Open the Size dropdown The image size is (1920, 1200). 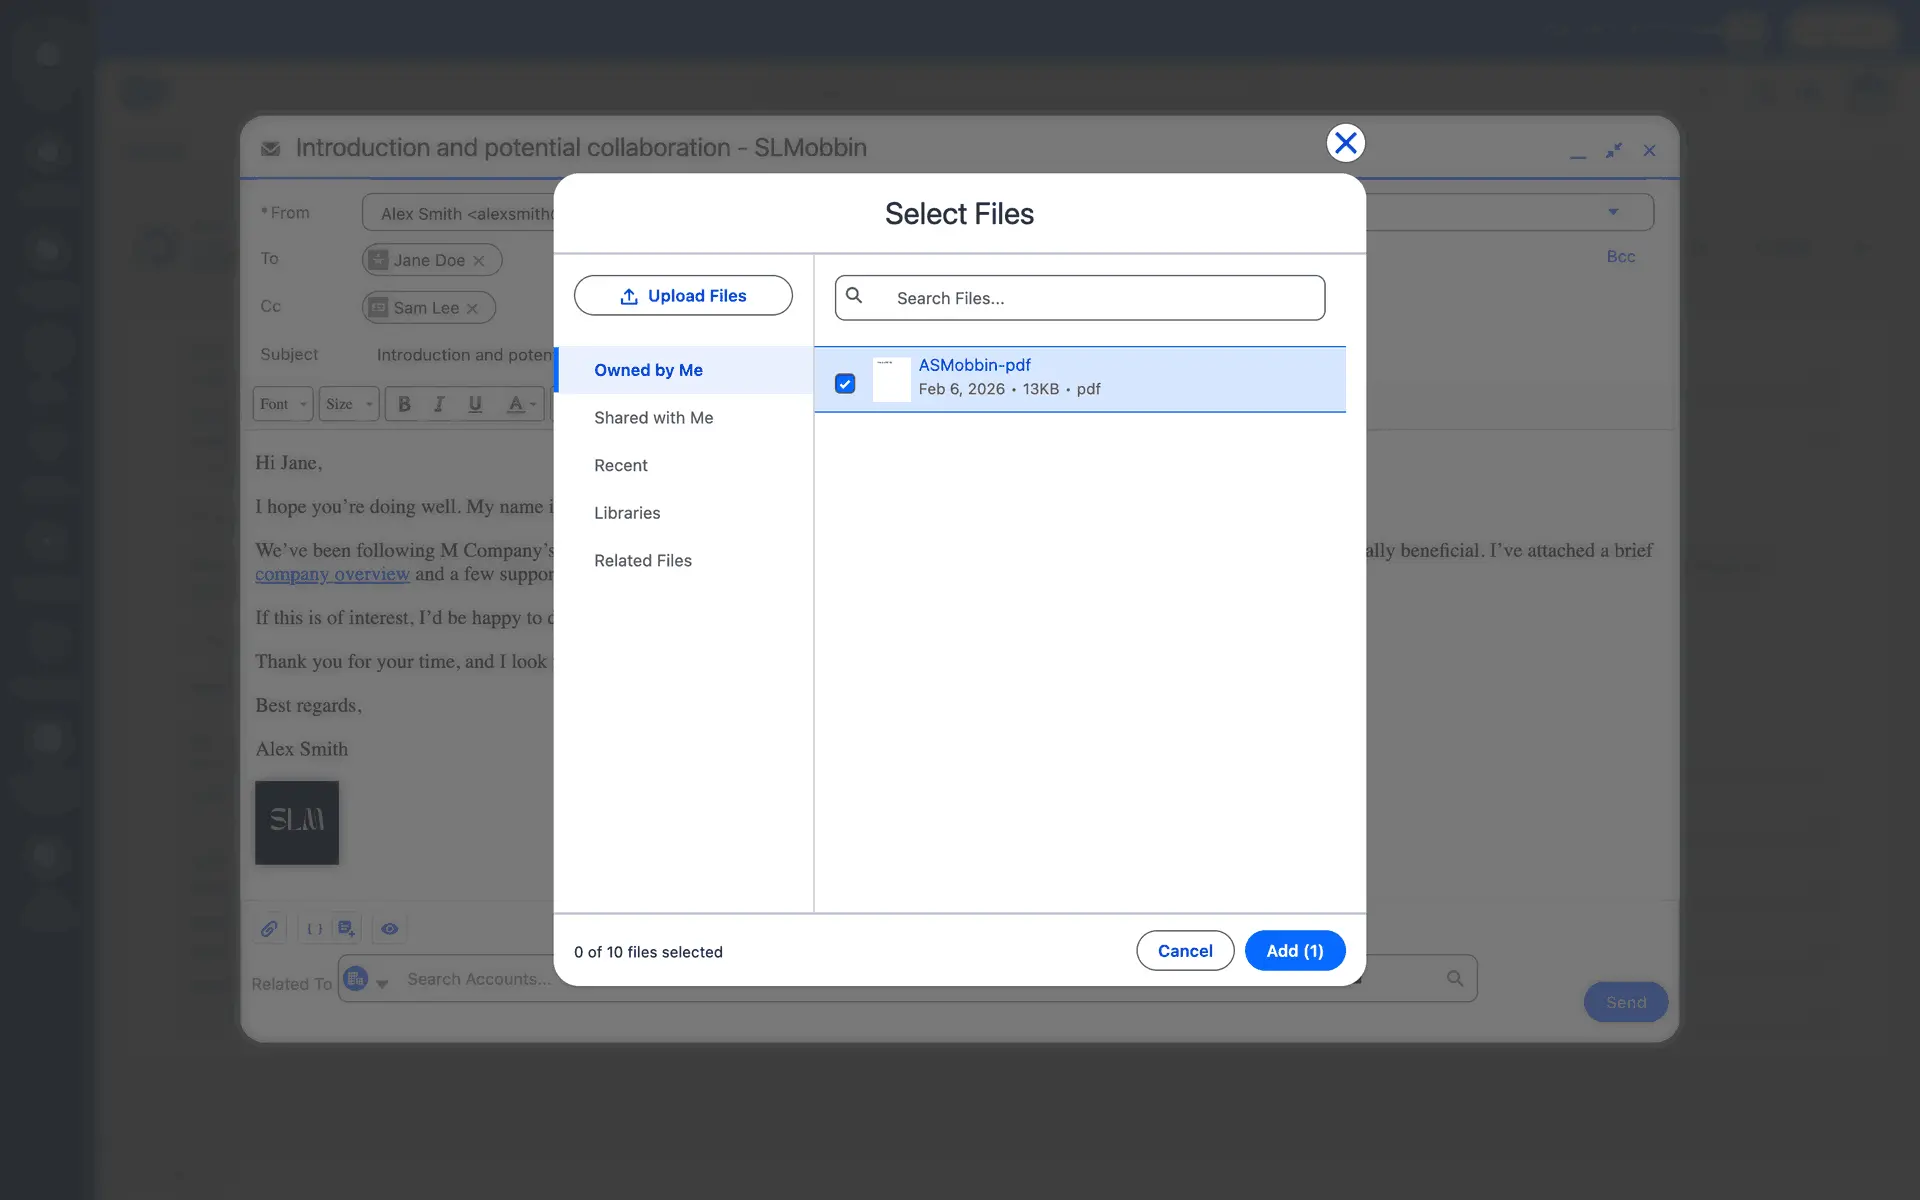349,404
